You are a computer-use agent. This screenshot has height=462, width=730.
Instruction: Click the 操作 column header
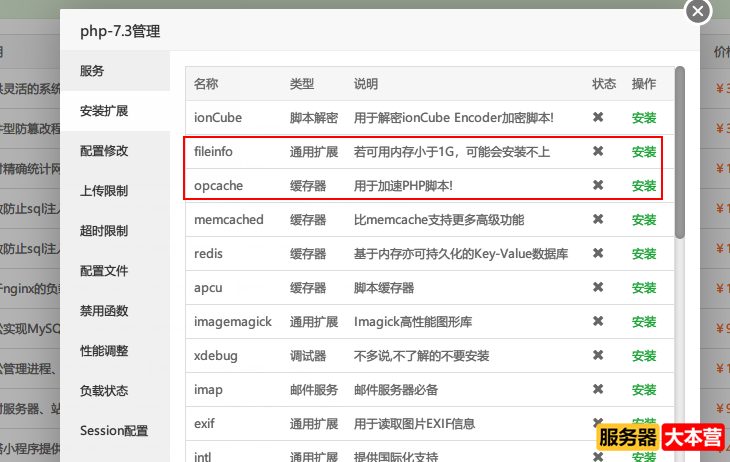644,84
